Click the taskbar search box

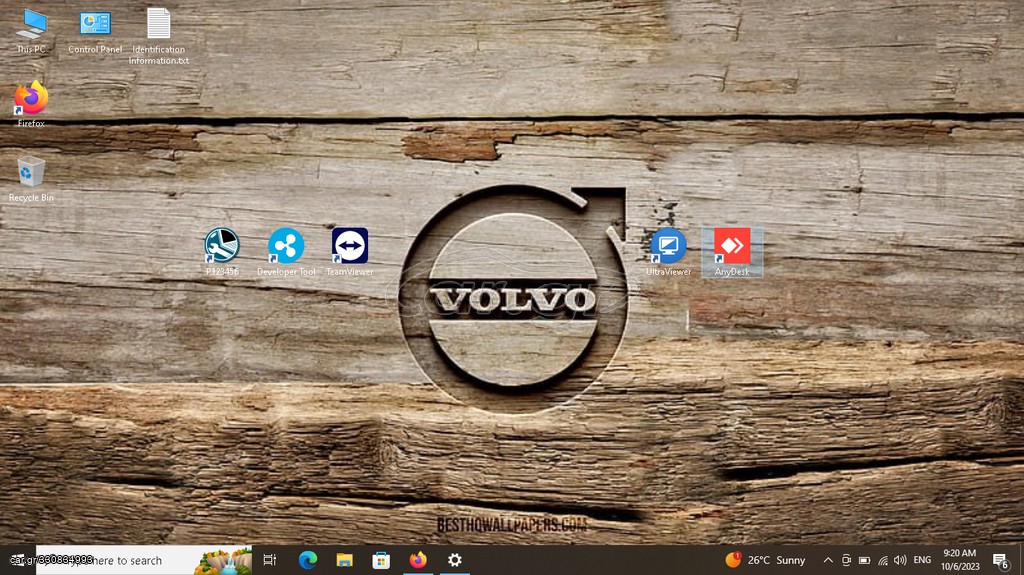pyautogui.click(x=144, y=560)
